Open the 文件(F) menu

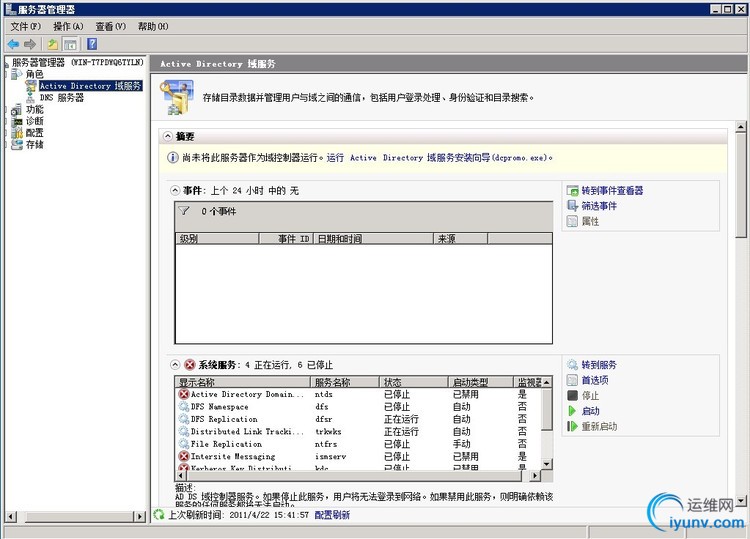click(x=26, y=26)
